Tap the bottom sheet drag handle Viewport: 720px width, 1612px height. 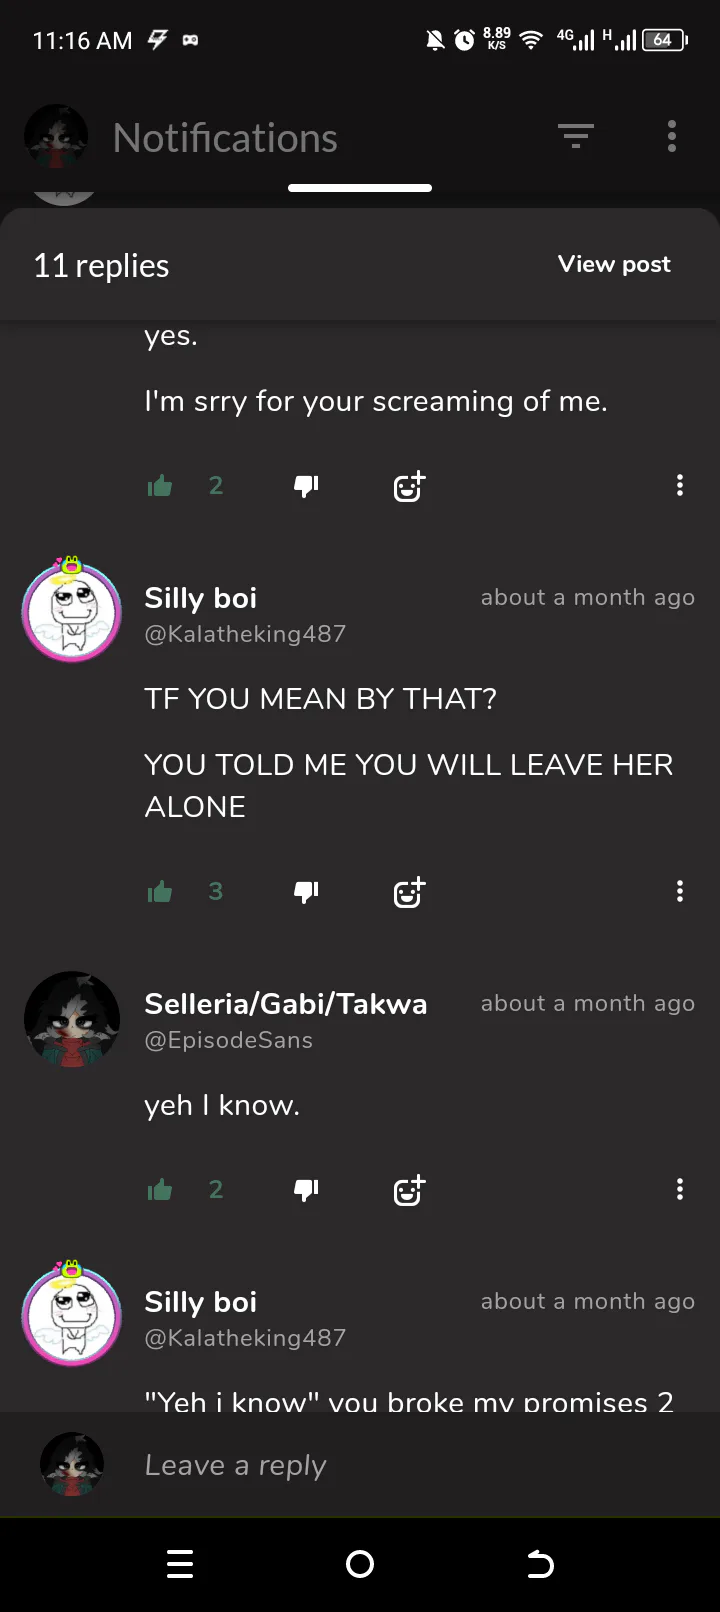pos(360,187)
